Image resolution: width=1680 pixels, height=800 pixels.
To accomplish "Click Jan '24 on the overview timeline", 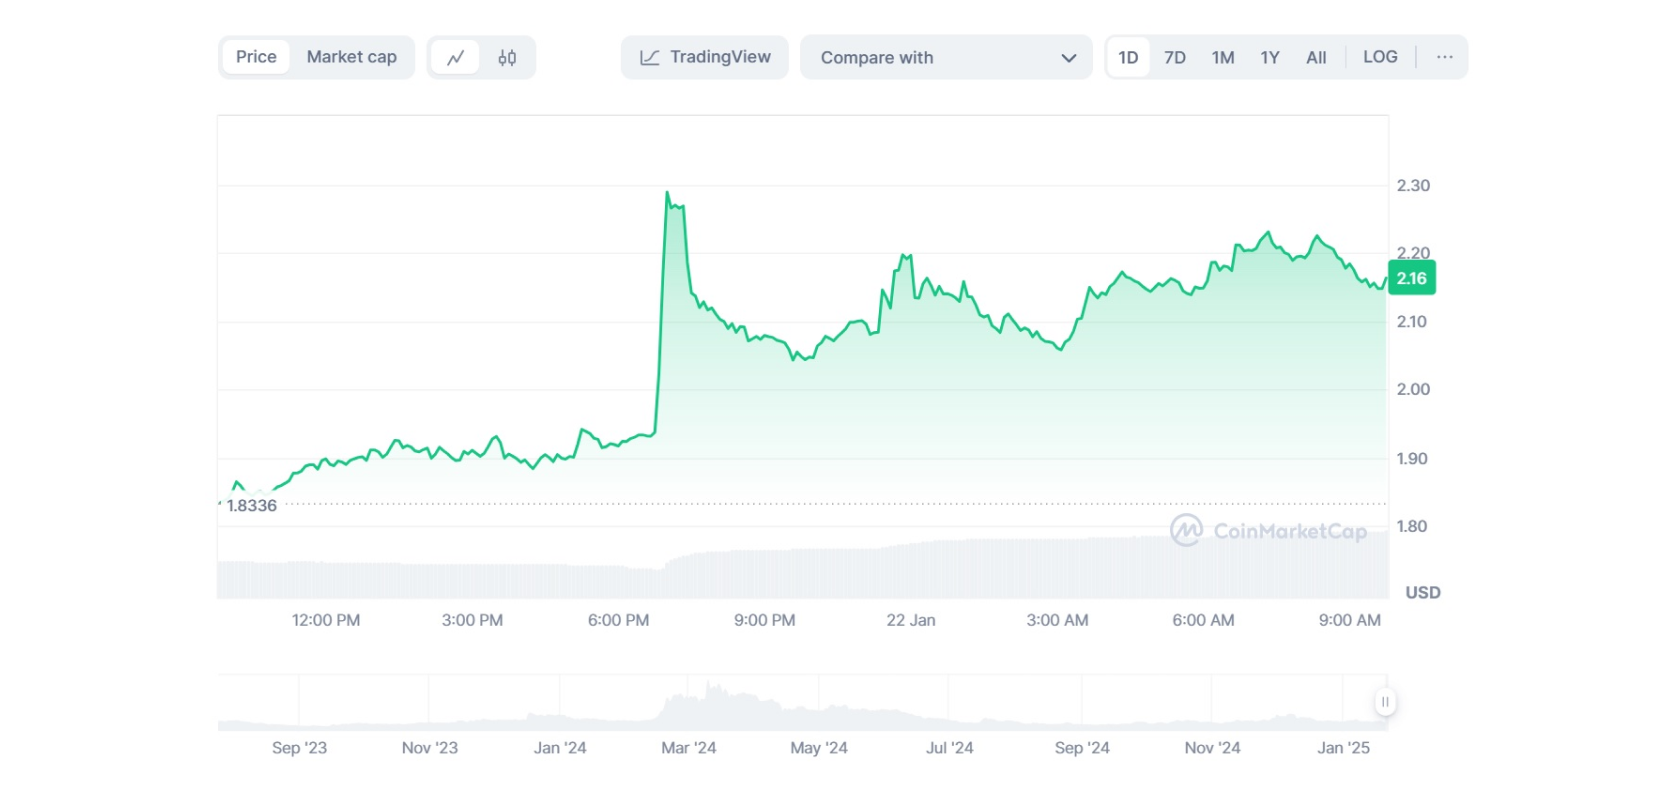I will point(560,748).
